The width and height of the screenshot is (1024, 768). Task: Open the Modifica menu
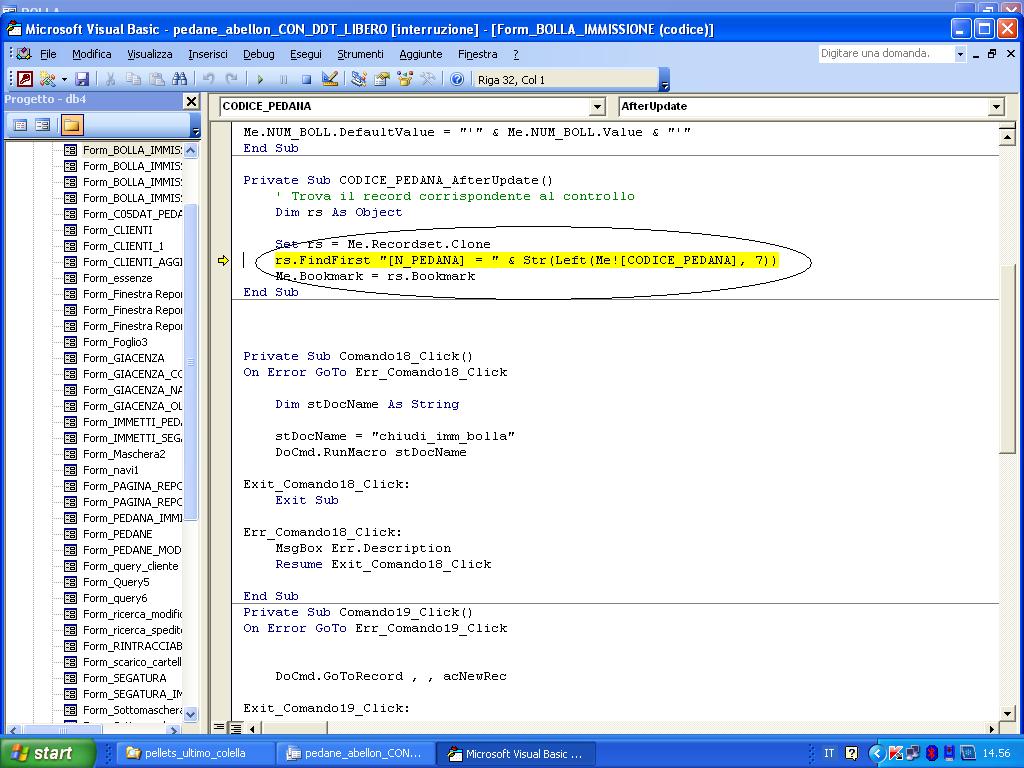click(x=91, y=54)
